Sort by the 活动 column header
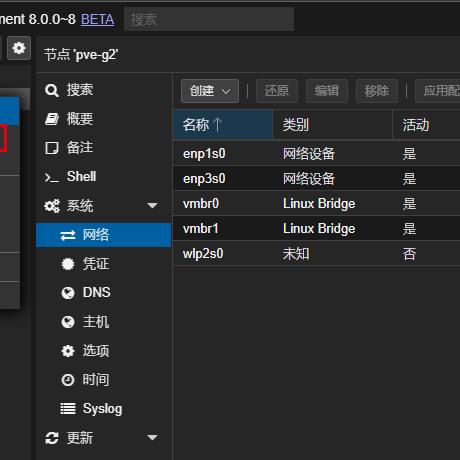The width and height of the screenshot is (460, 460). point(427,124)
